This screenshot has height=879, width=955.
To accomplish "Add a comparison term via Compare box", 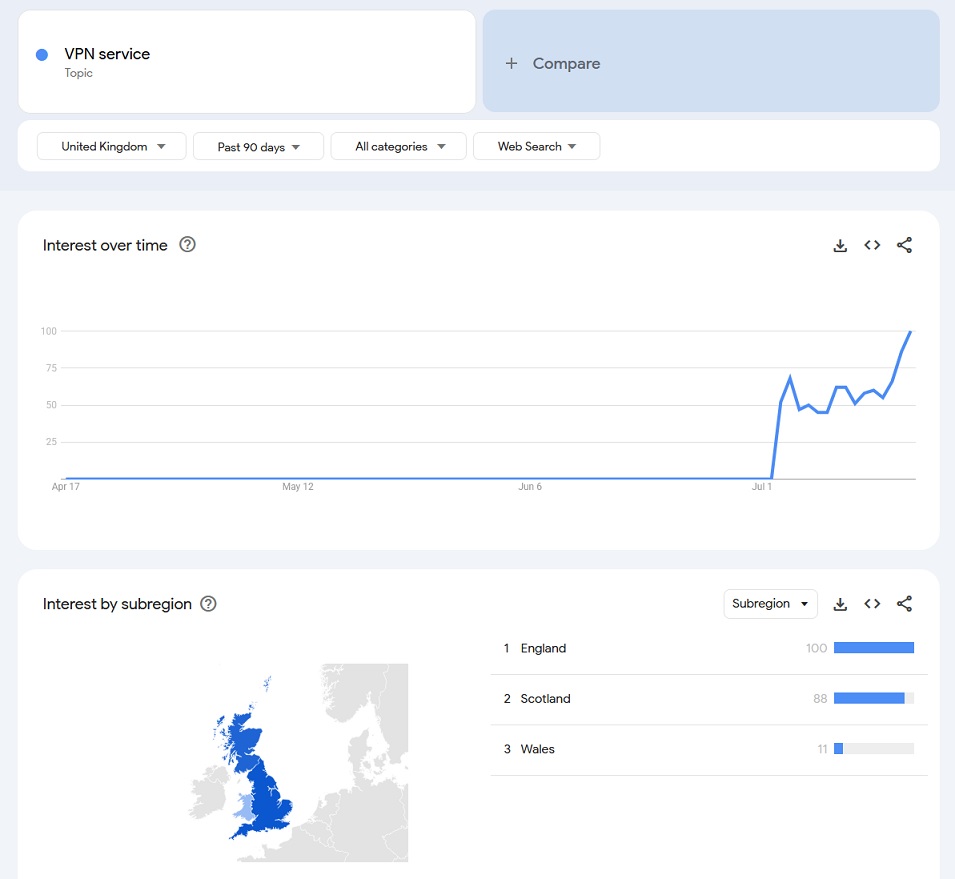I will coord(711,61).
